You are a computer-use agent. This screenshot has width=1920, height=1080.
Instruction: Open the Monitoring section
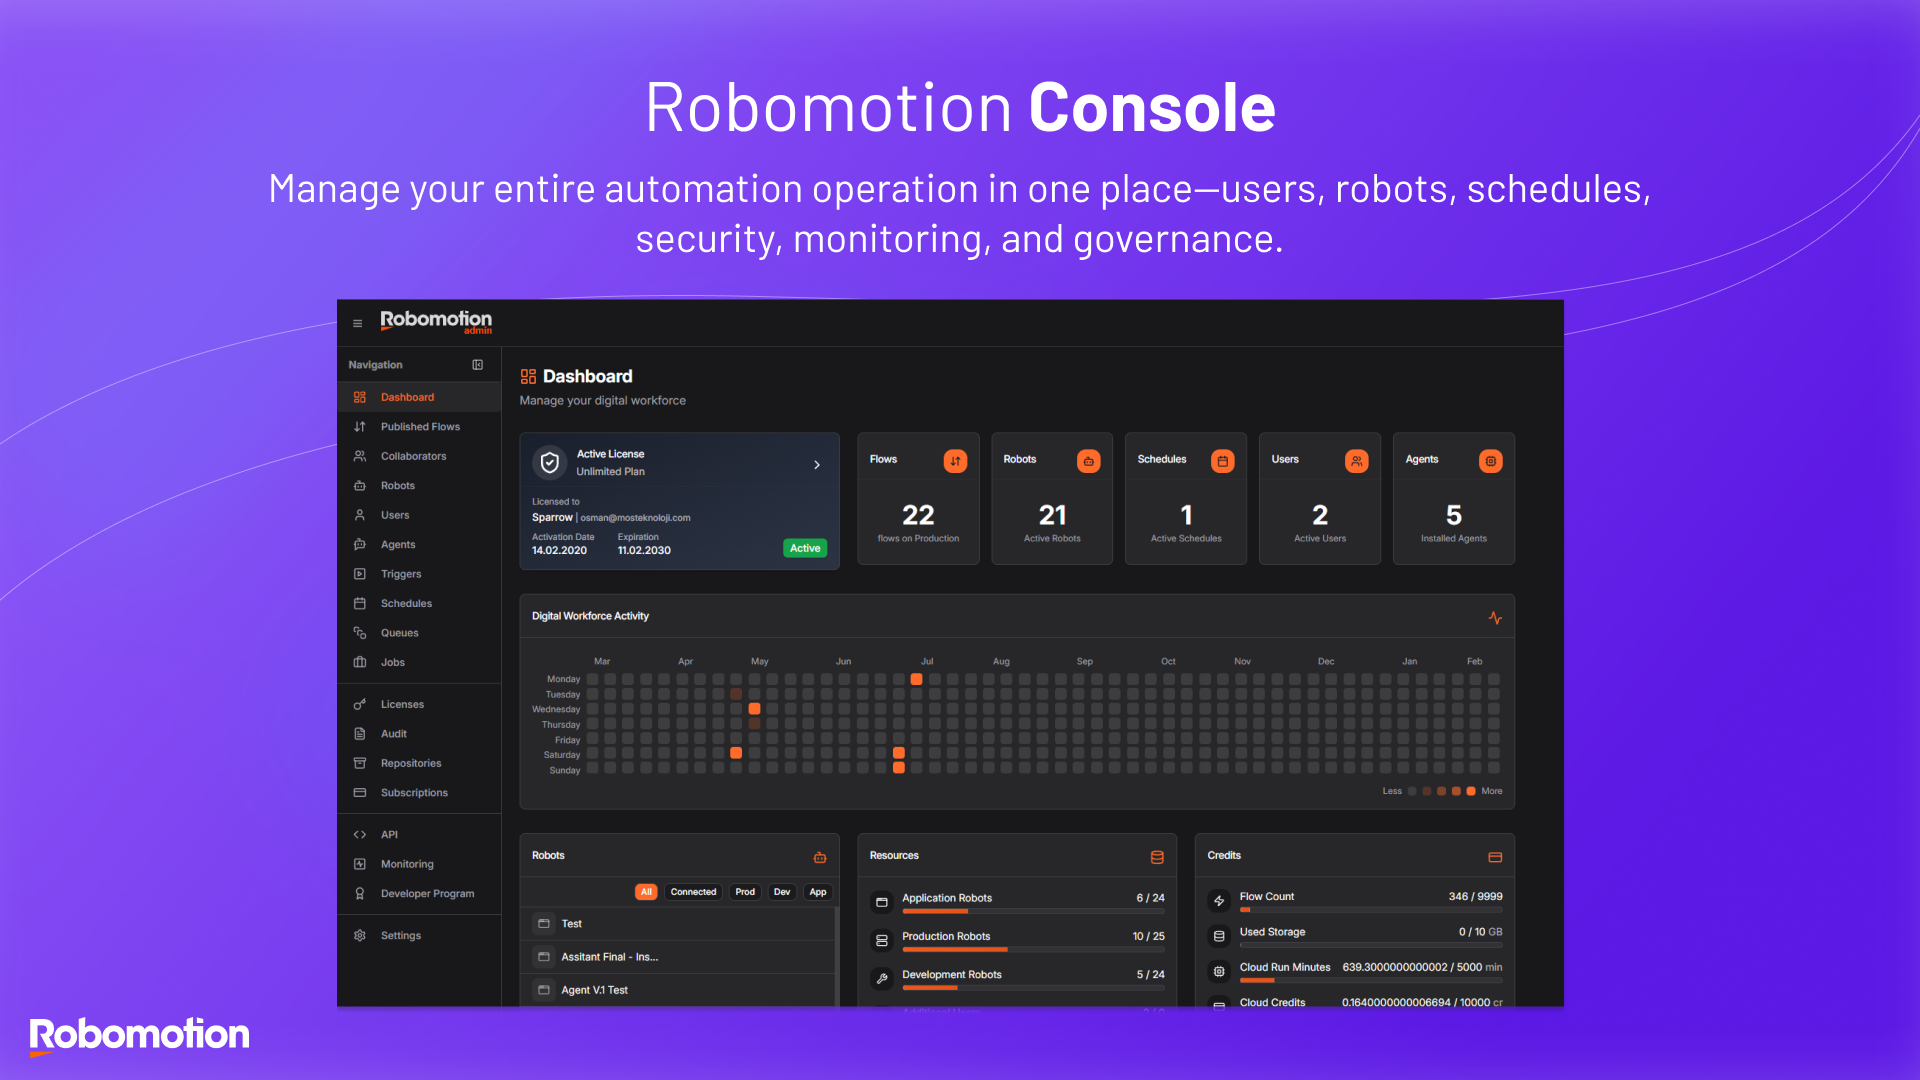coord(406,863)
